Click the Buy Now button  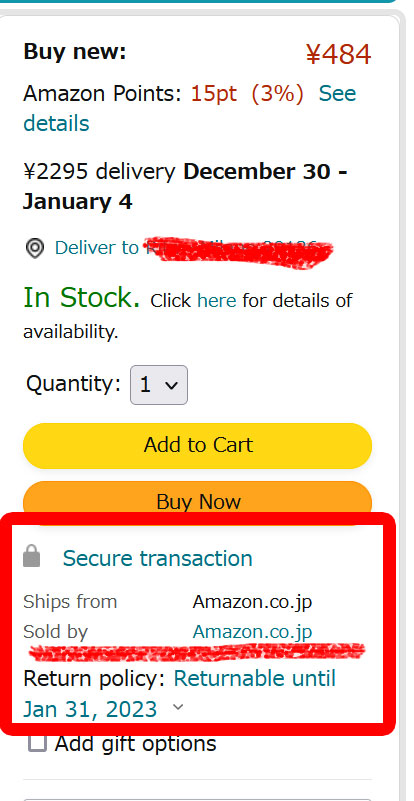(x=197, y=500)
